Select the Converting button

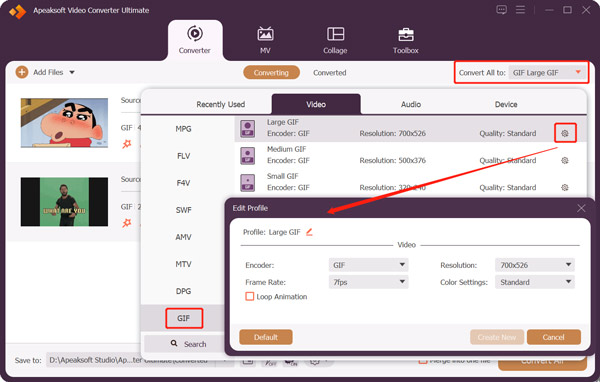pyautogui.click(x=271, y=72)
